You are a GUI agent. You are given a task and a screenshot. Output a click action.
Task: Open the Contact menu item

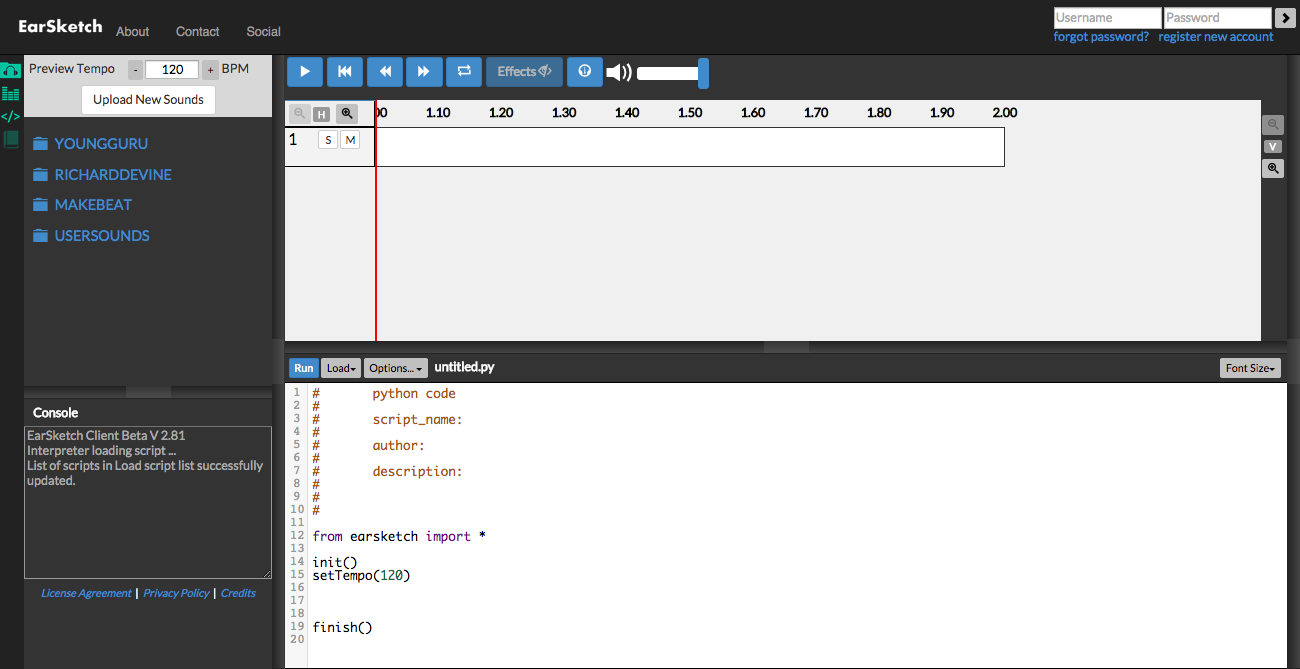(x=198, y=32)
